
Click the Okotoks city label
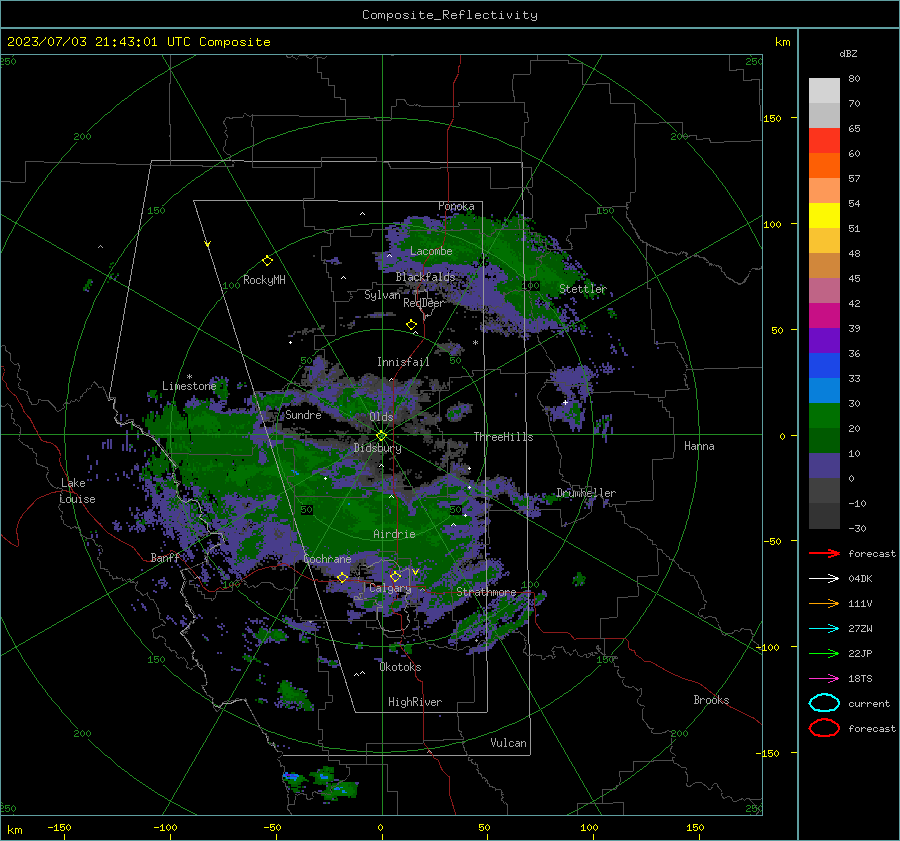(400, 667)
